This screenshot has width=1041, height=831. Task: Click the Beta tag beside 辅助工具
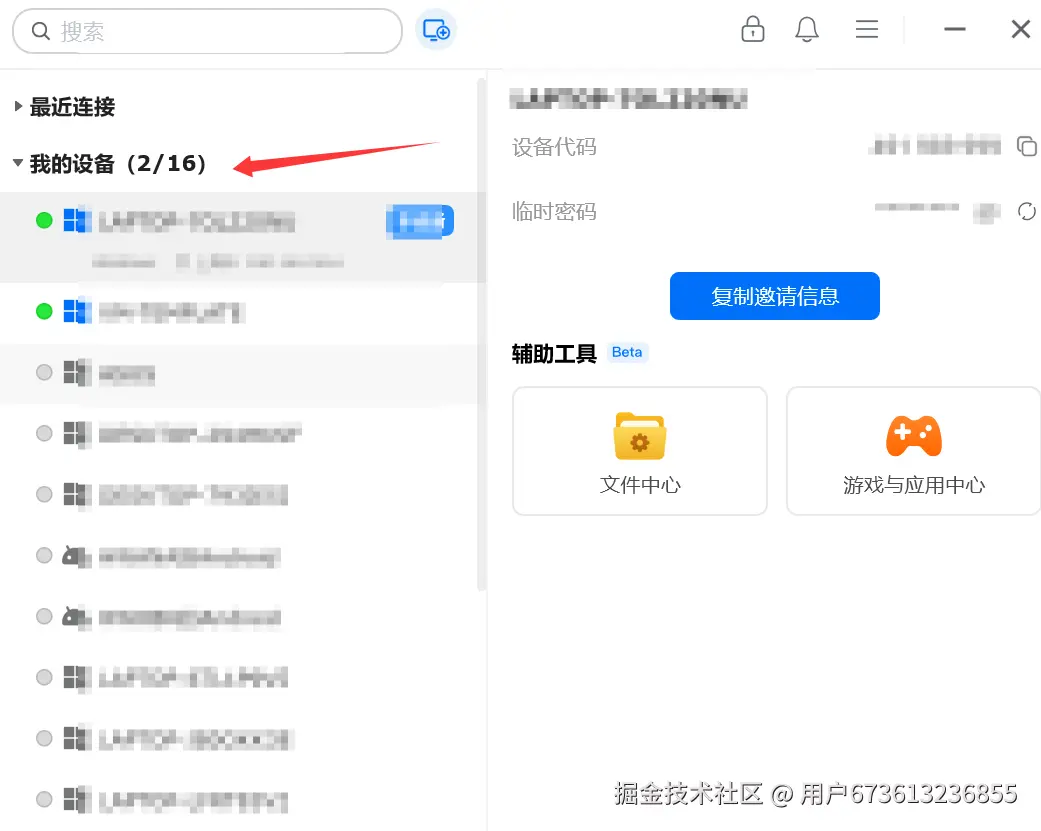pos(627,352)
